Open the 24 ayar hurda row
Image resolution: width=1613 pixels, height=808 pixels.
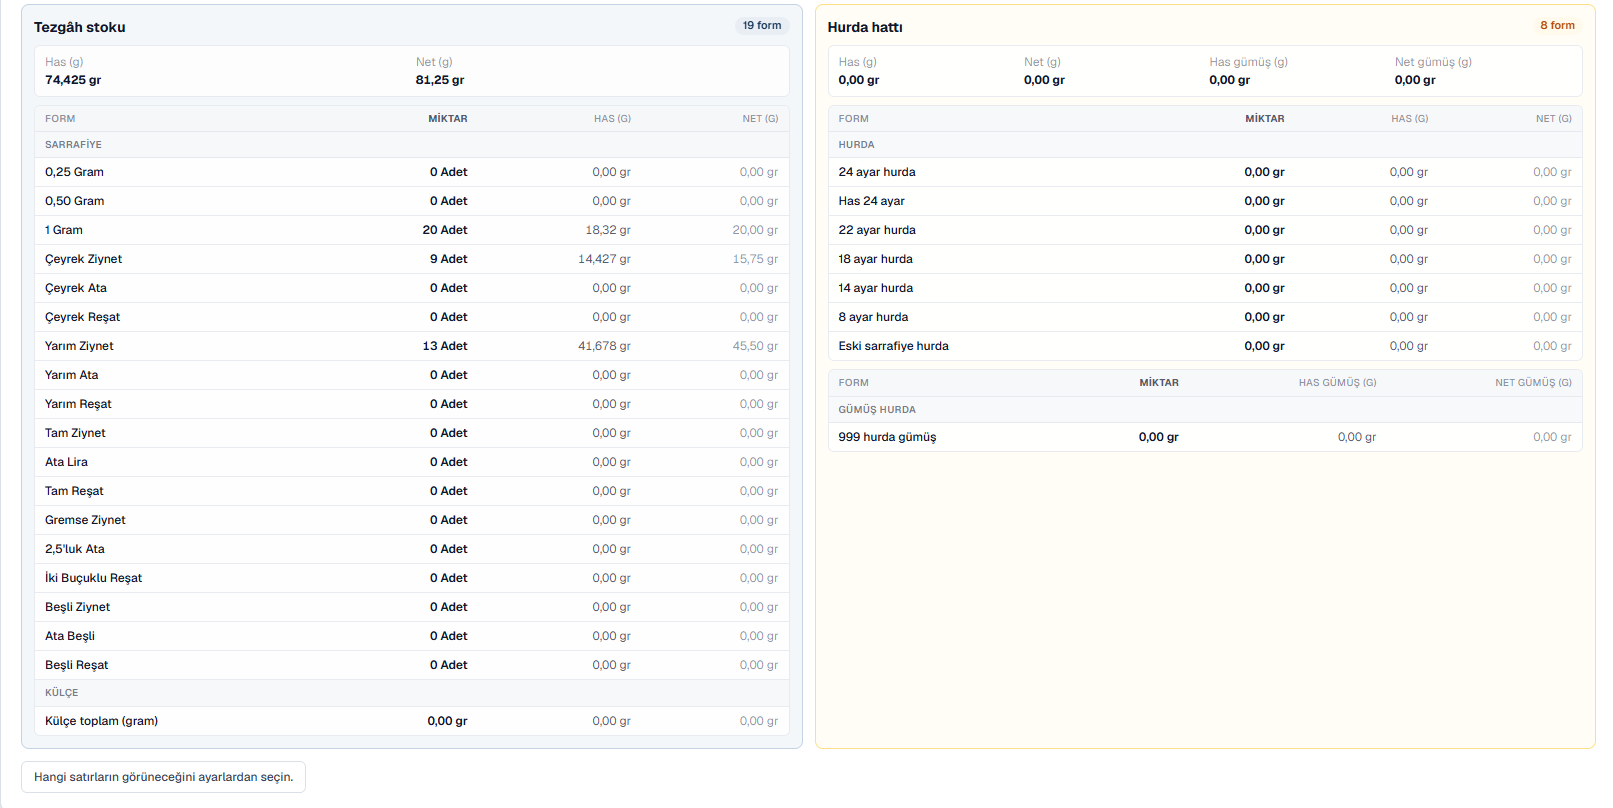(x=1205, y=172)
